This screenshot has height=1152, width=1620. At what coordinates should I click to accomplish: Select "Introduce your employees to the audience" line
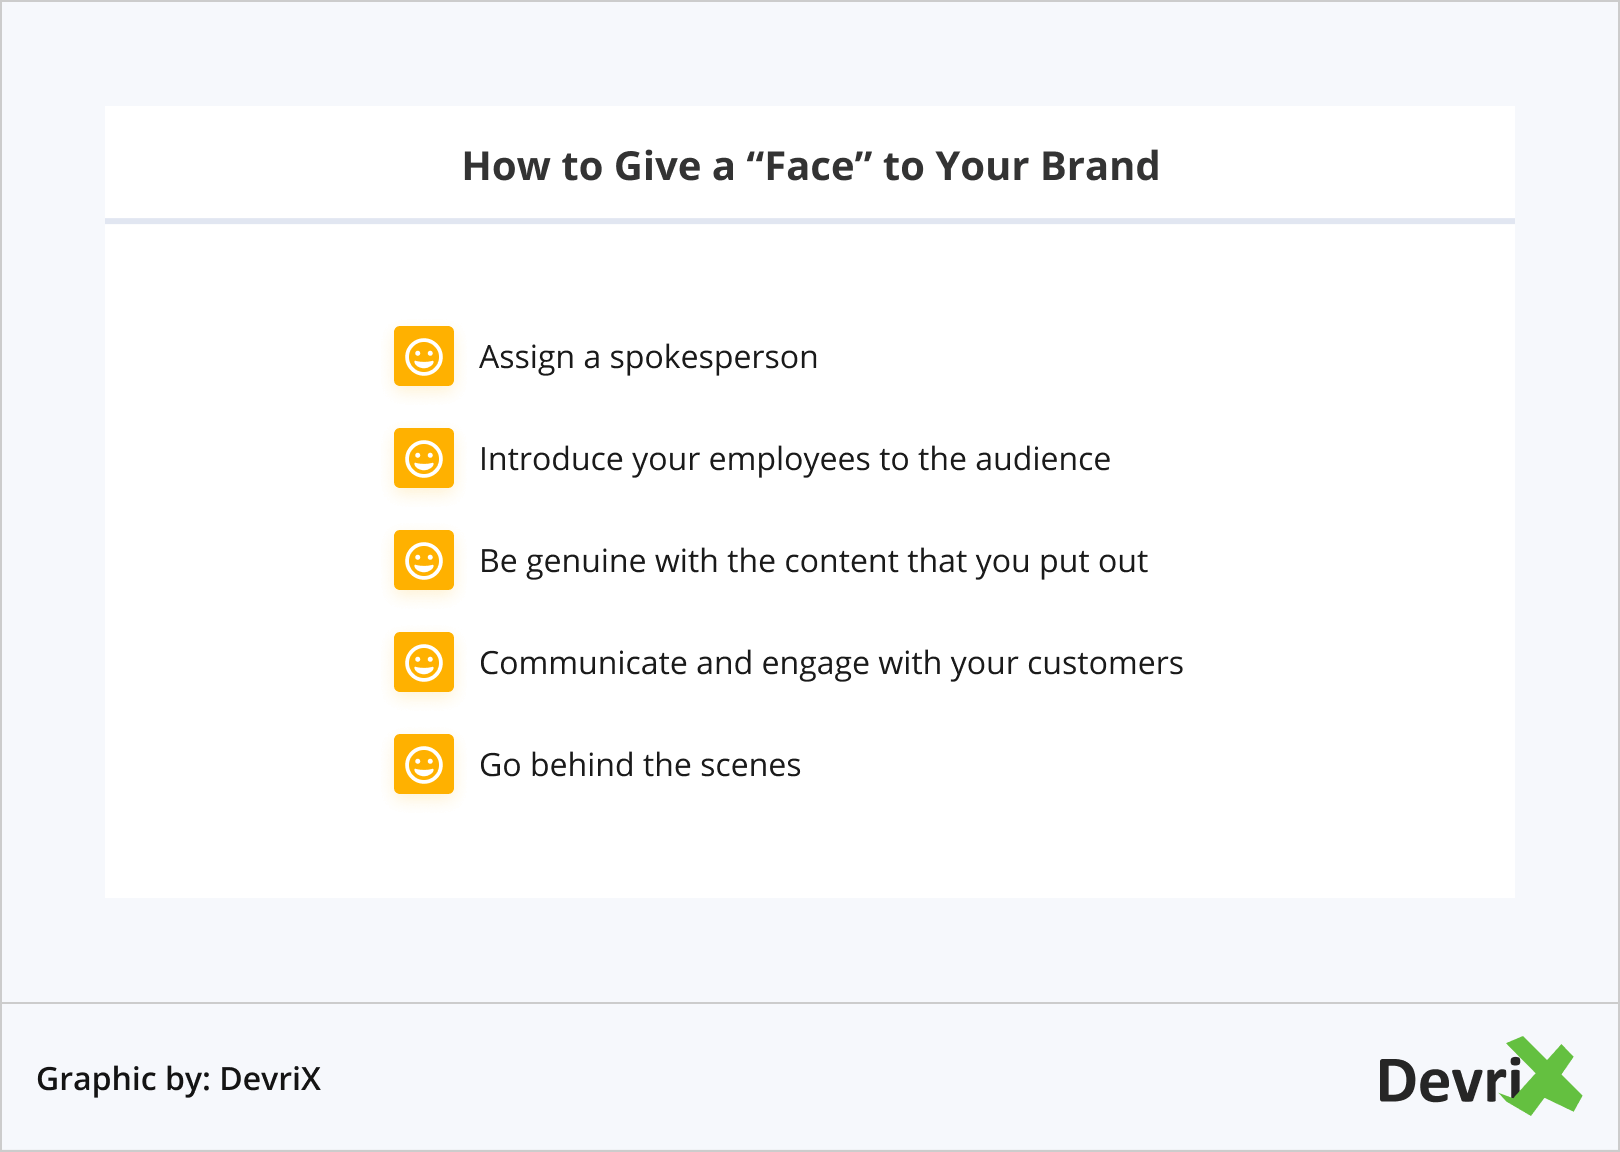pos(794,459)
